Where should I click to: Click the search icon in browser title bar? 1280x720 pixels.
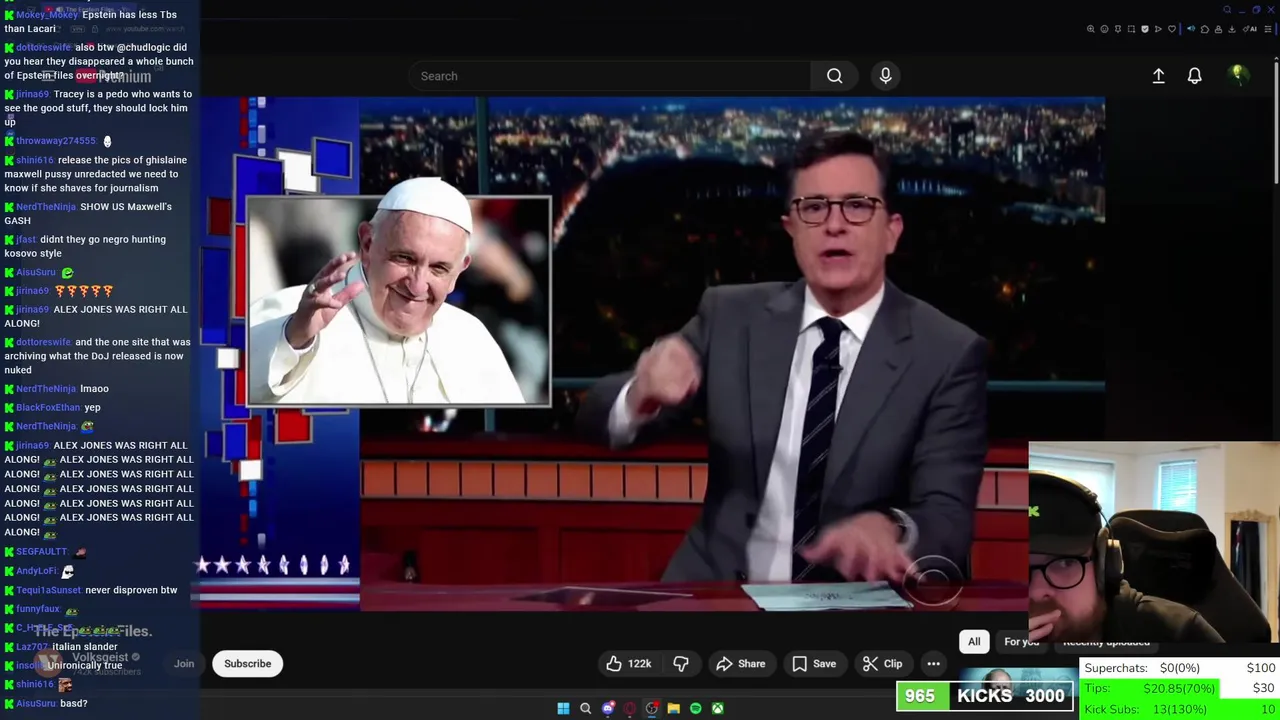[1227, 10]
